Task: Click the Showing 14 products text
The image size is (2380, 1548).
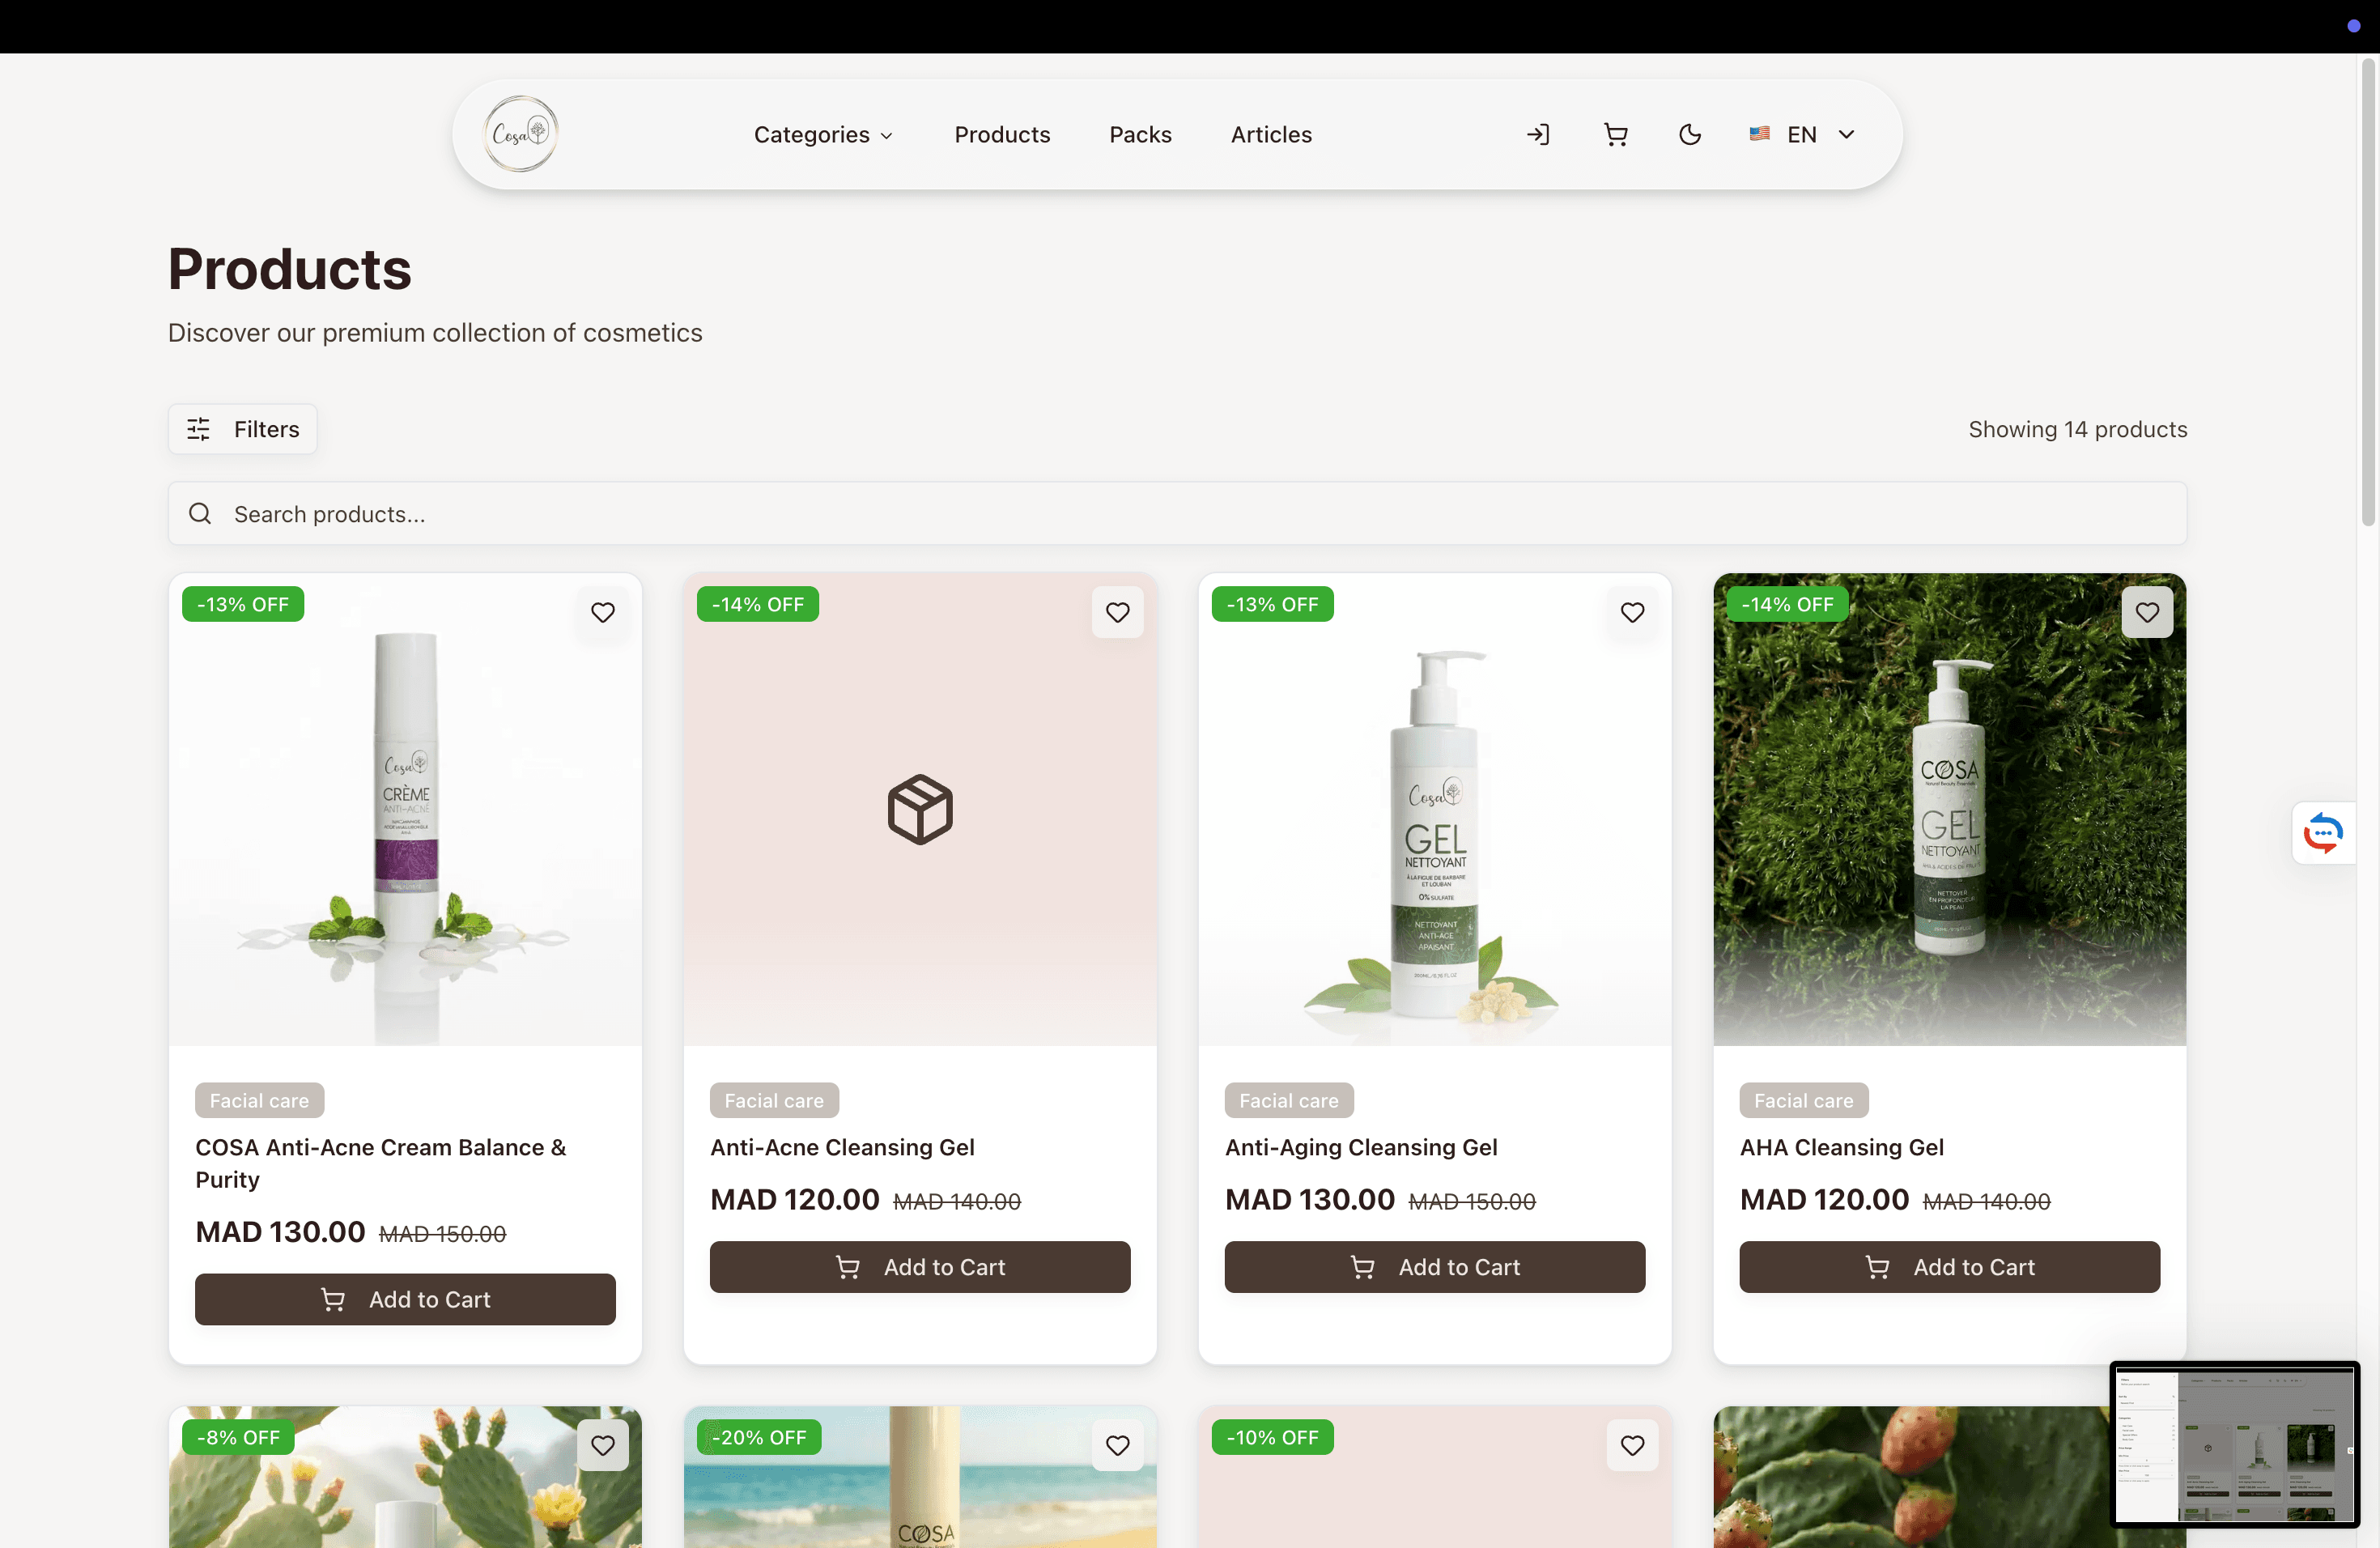Action: [2078, 429]
